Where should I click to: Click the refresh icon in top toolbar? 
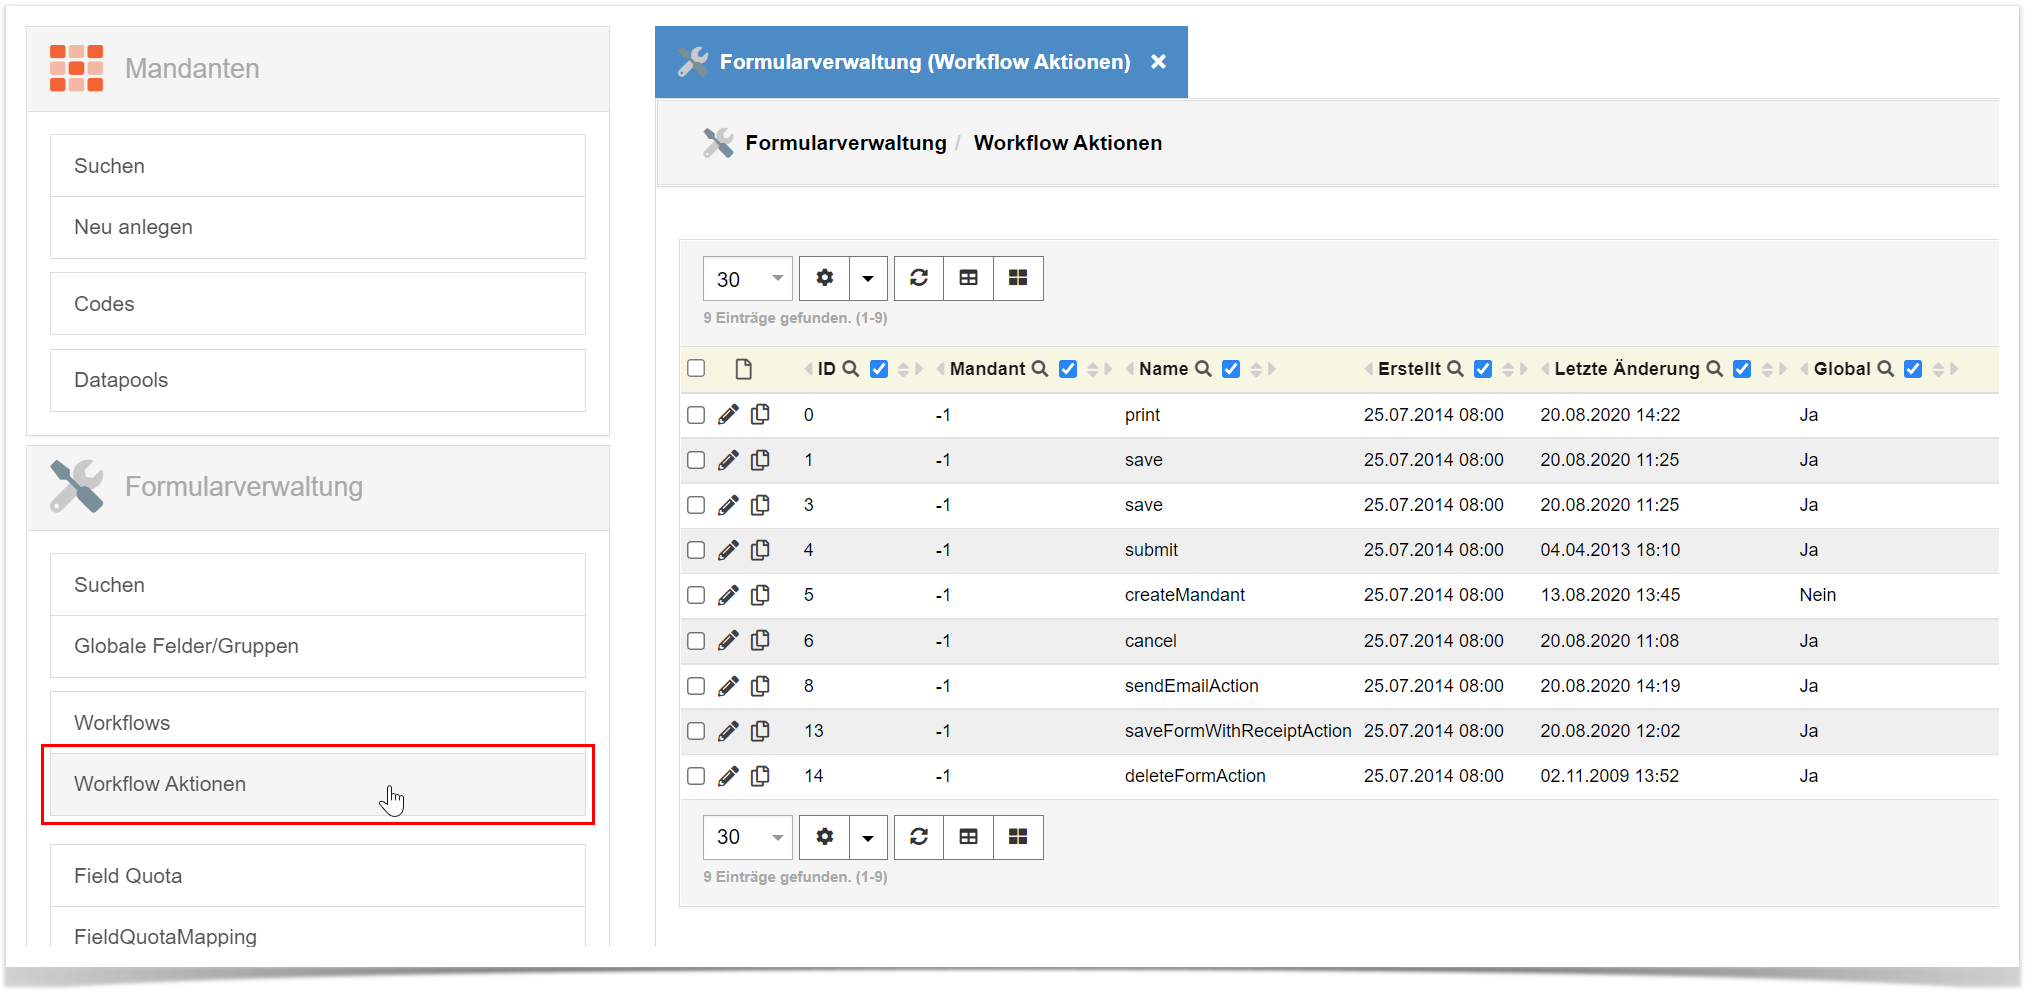pos(918,278)
